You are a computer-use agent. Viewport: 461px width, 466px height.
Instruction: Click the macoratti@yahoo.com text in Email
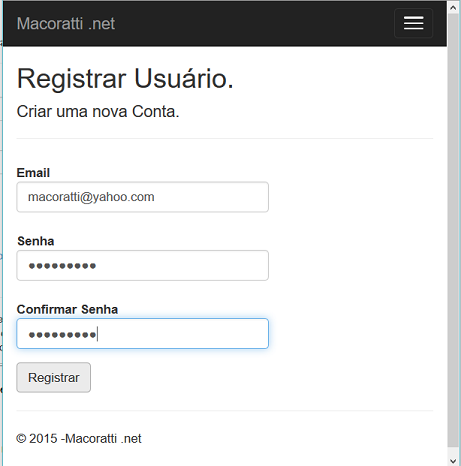point(91,197)
